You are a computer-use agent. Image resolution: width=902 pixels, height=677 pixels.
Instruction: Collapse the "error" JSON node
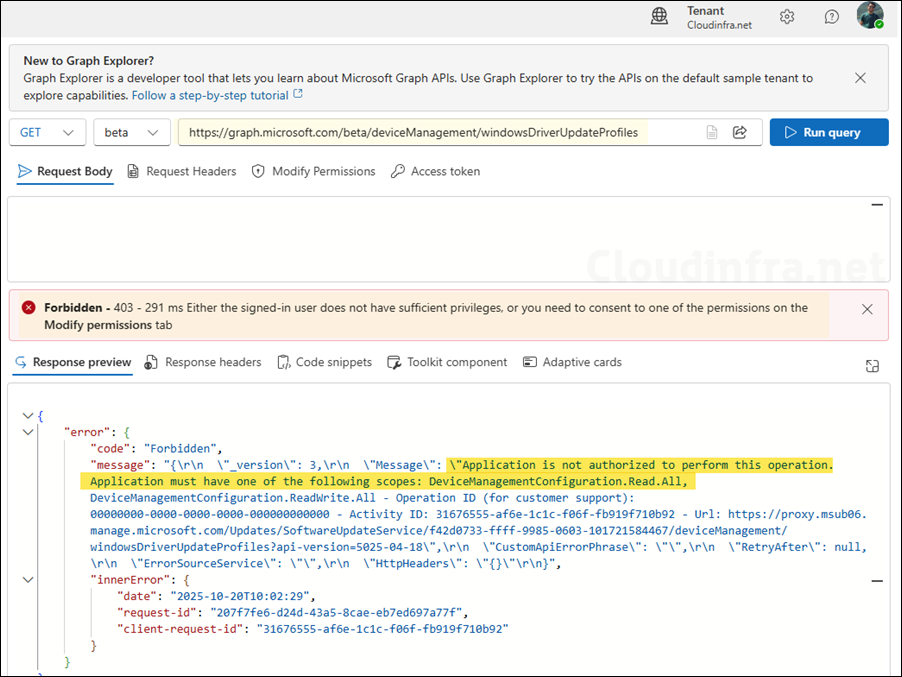click(27, 432)
